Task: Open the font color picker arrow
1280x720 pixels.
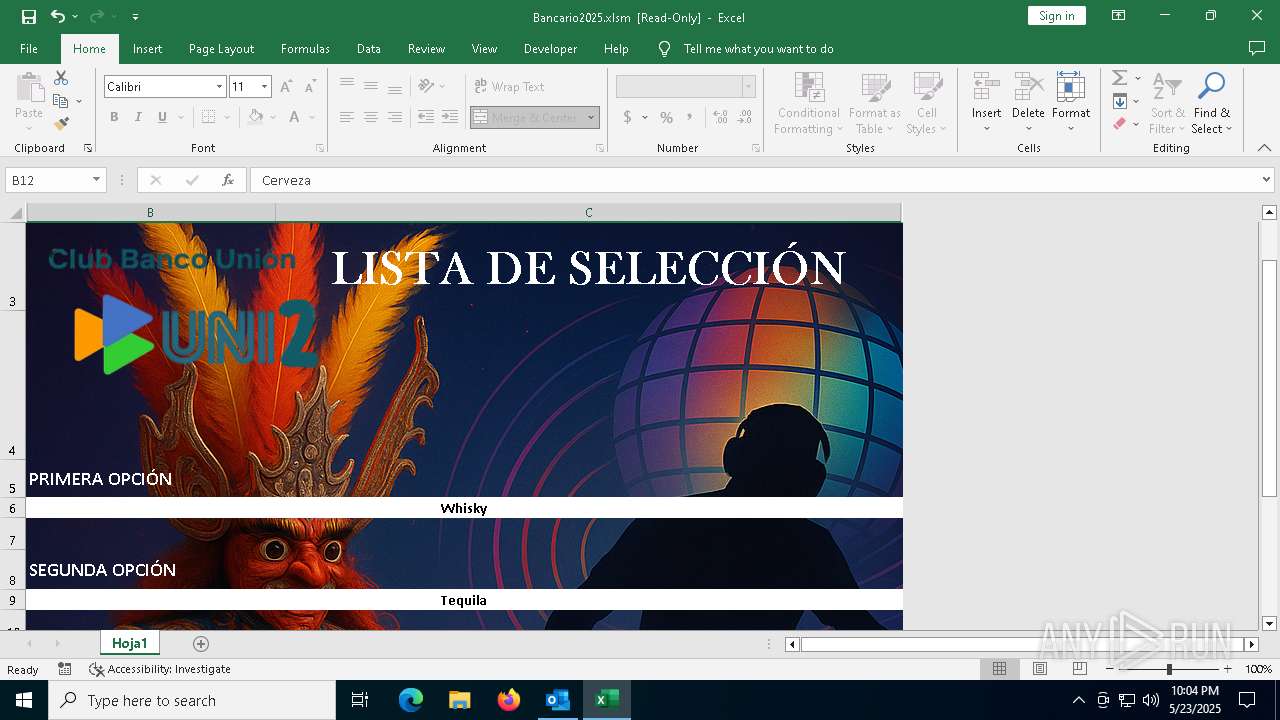Action: (312, 117)
